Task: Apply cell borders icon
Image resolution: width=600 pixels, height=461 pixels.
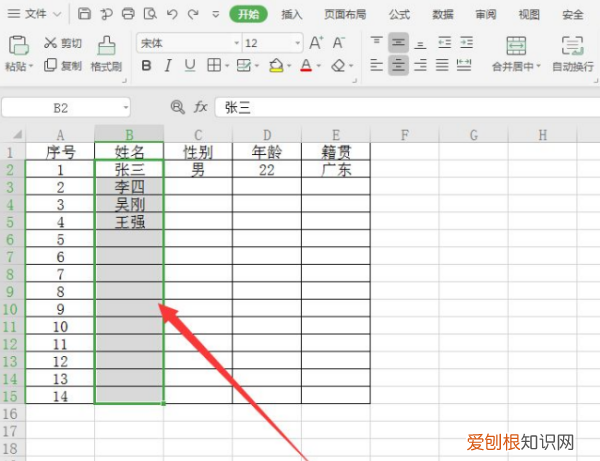Action: click(x=214, y=65)
